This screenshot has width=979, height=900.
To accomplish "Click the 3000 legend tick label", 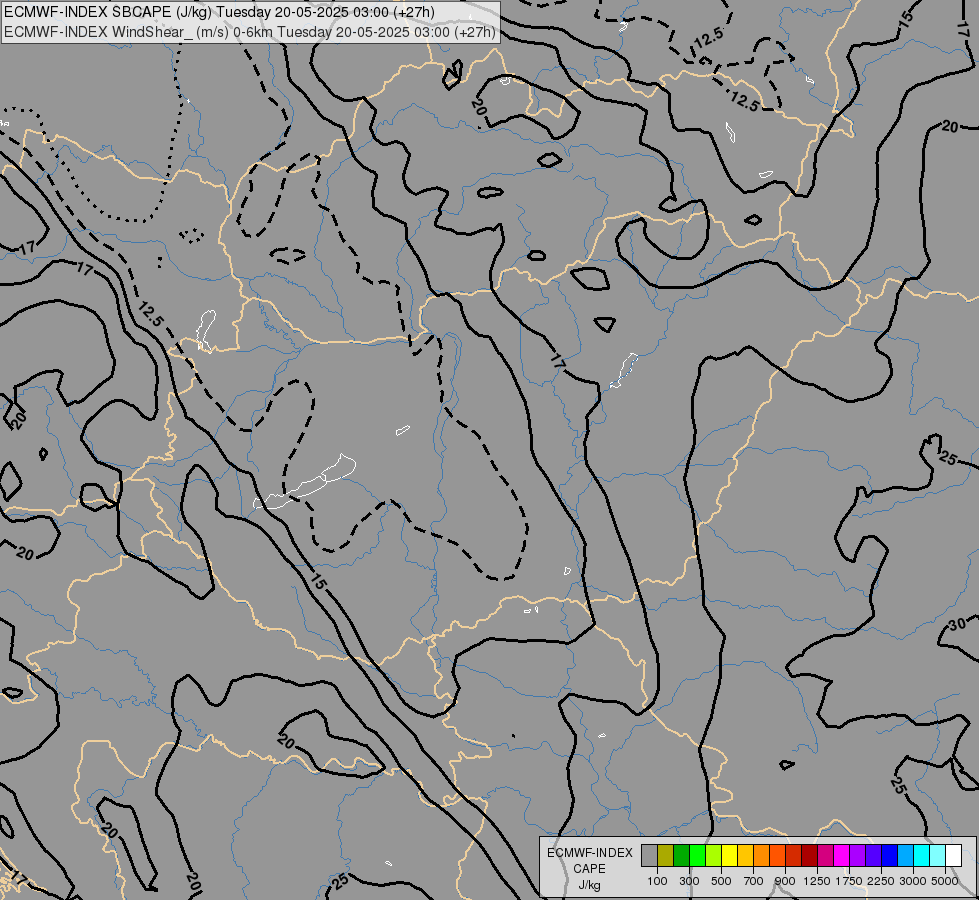I will [x=913, y=881].
